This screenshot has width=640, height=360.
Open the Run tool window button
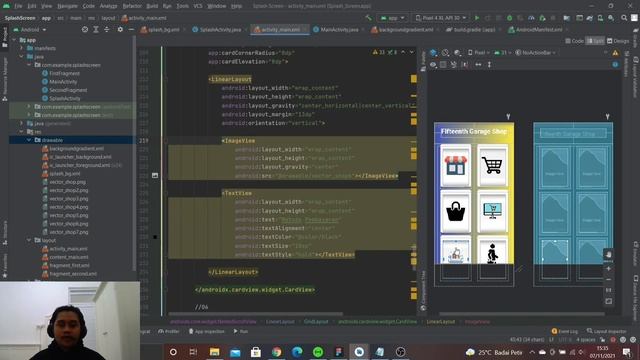pos(241,331)
